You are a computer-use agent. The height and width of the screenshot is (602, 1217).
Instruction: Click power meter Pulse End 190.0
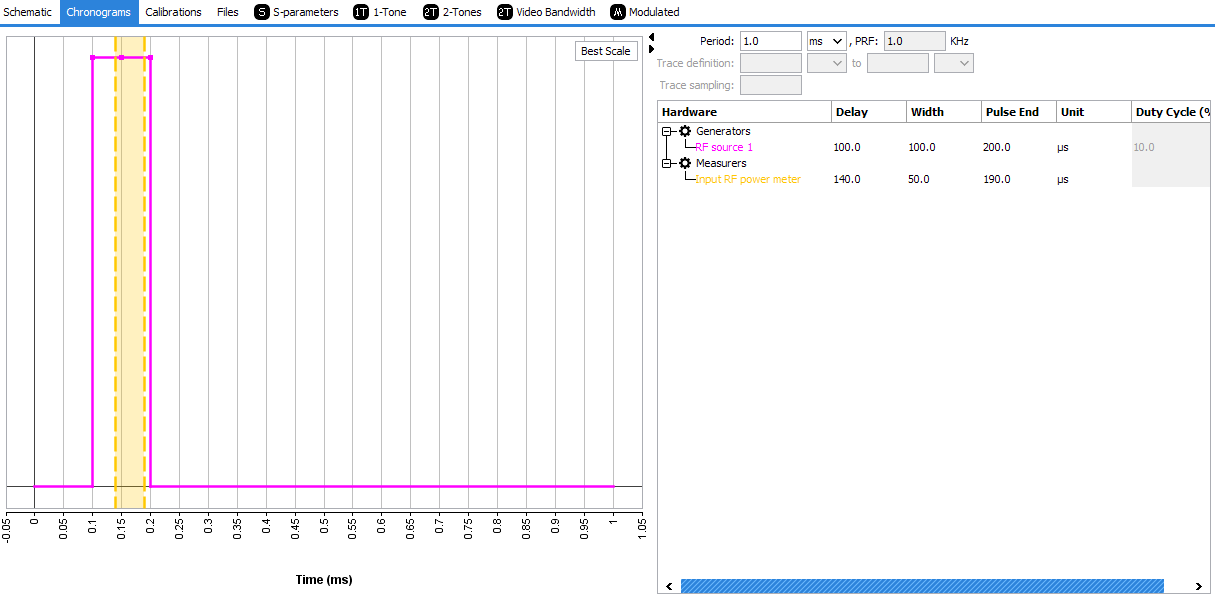click(x=1019, y=179)
